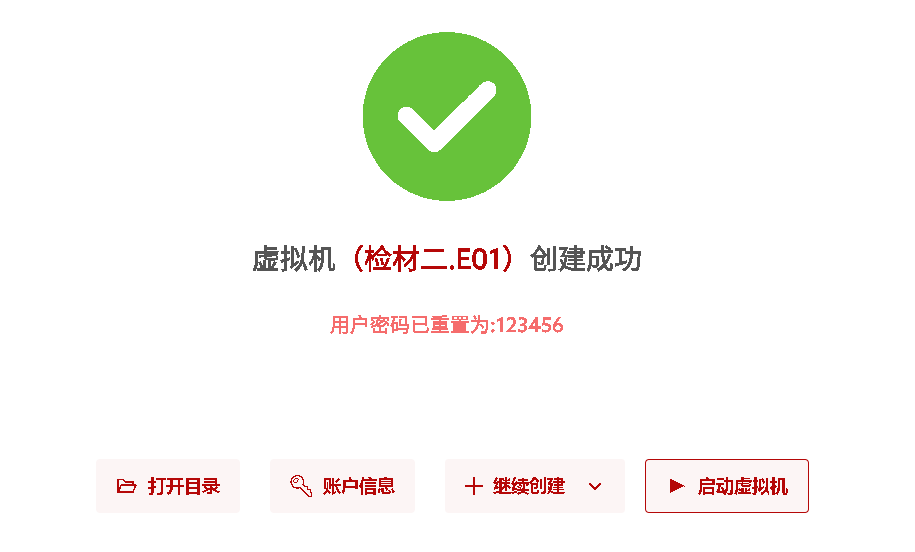Expand the 继续创建 chevron dropdown arrow
The height and width of the screenshot is (552, 915).
coord(595,486)
